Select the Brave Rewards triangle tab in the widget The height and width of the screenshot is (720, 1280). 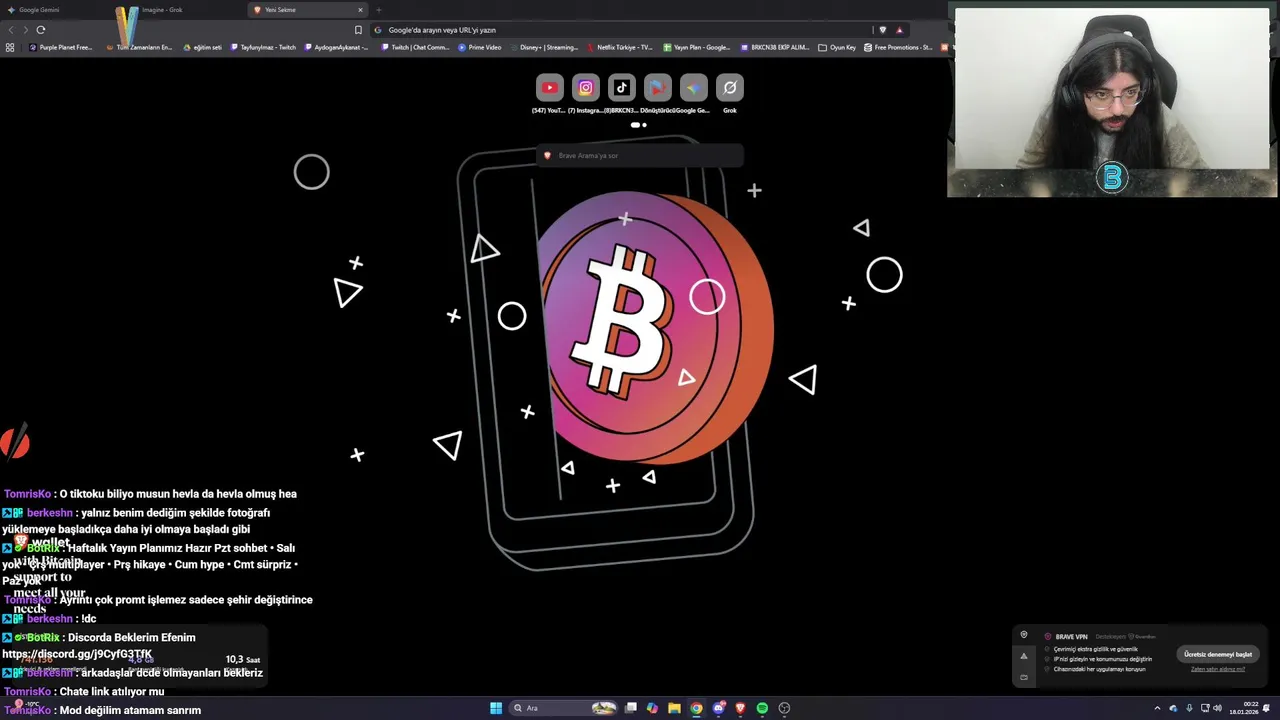click(x=1023, y=656)
